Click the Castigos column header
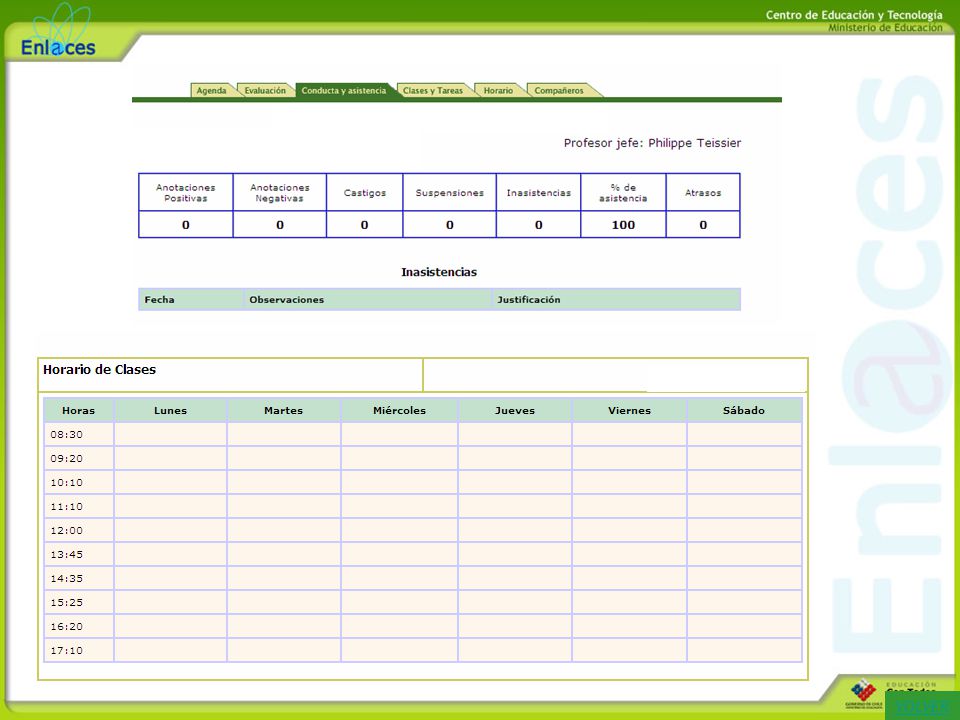This screenshot has height=720, width=960. tap(365, 192)
